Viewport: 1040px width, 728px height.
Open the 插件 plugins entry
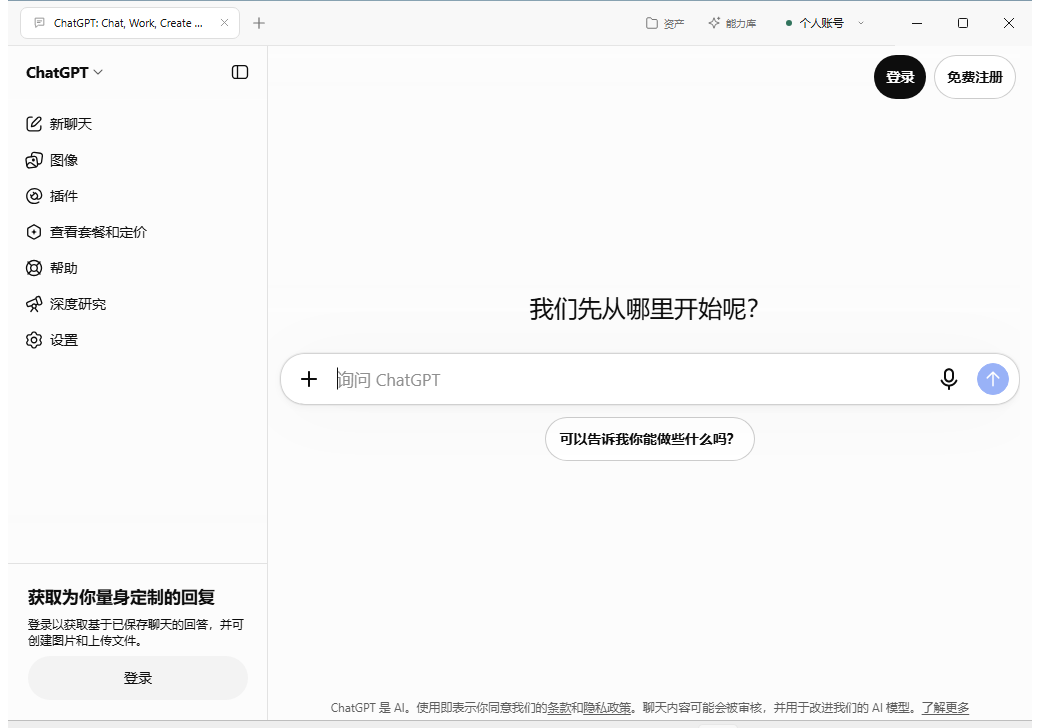point(52,196)
